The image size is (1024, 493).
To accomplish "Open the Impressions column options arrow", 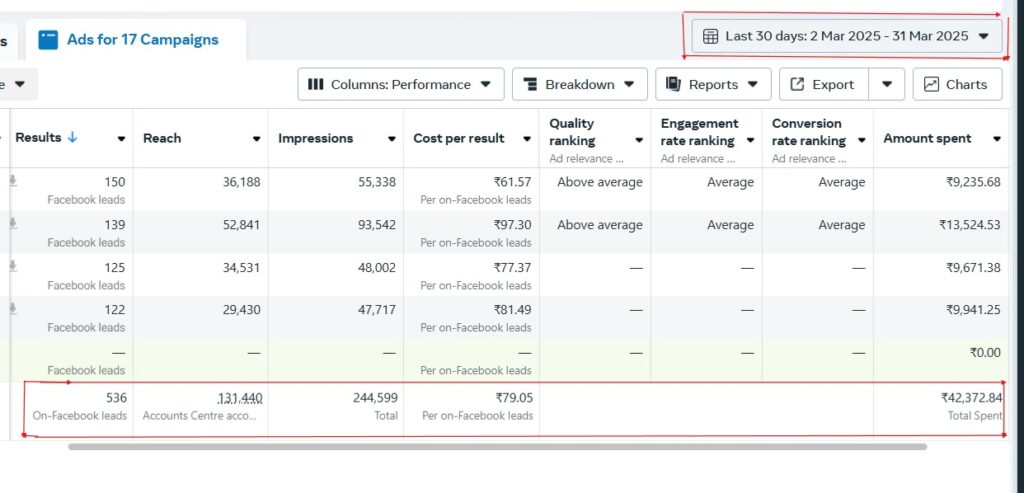I will 392,139.
